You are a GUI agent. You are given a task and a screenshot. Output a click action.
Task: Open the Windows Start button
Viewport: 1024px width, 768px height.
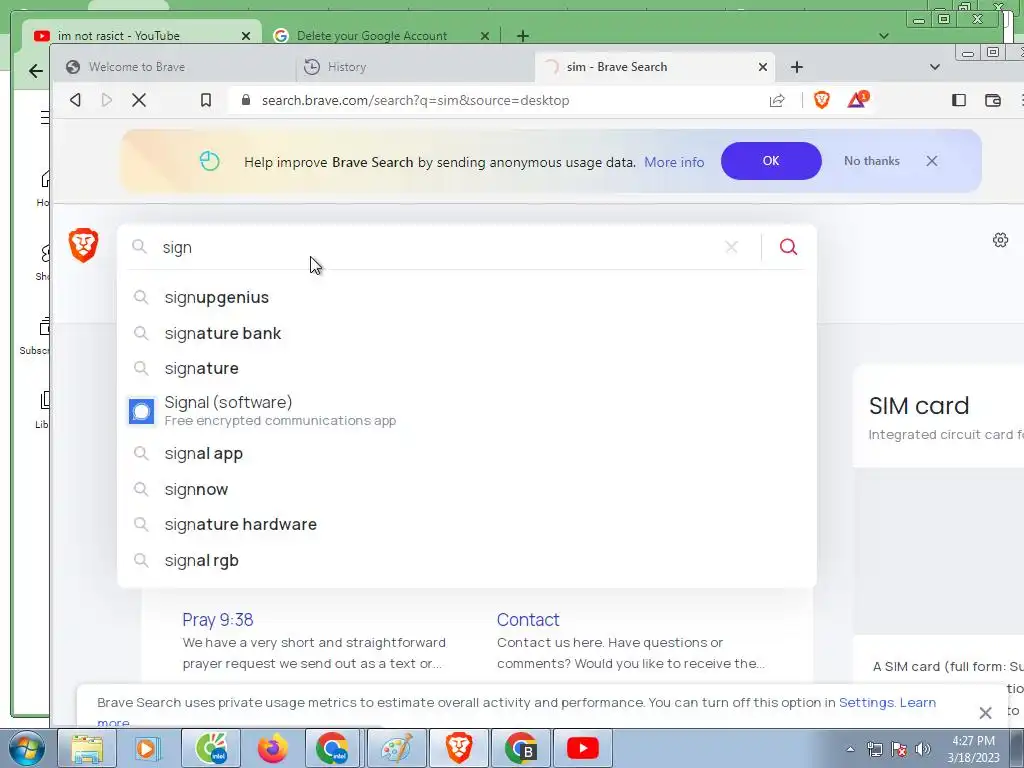click(x=26, y=748)
